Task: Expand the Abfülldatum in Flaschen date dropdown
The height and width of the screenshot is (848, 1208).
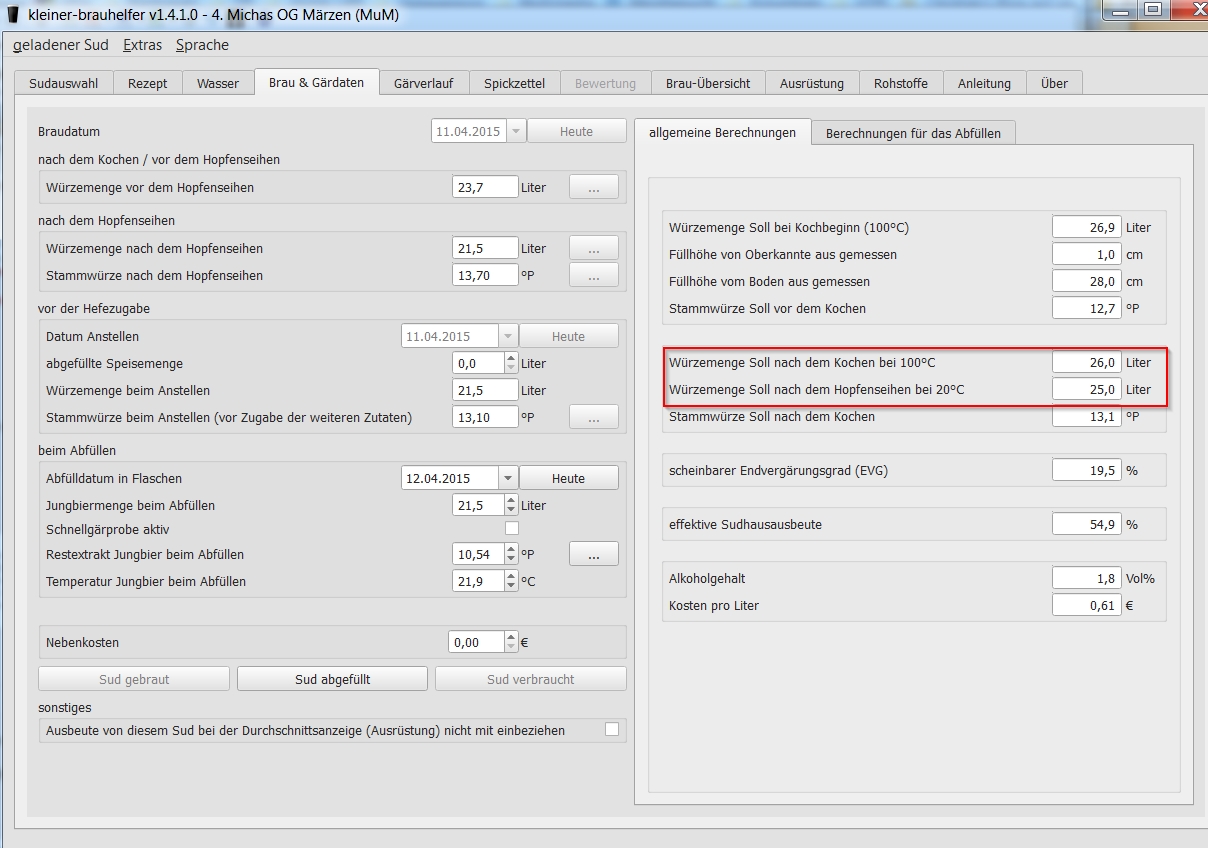Action: (x=508, y=478)
